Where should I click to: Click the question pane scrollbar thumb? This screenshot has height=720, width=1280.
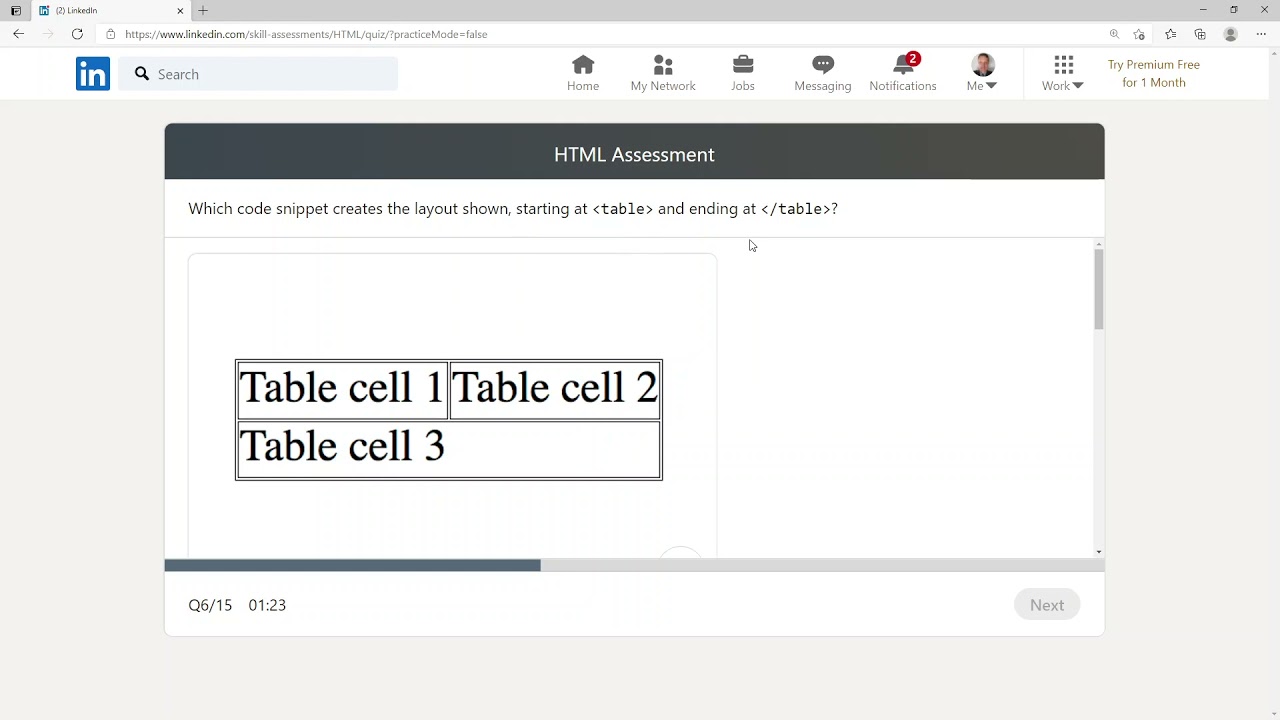(x=1098, y=290)
